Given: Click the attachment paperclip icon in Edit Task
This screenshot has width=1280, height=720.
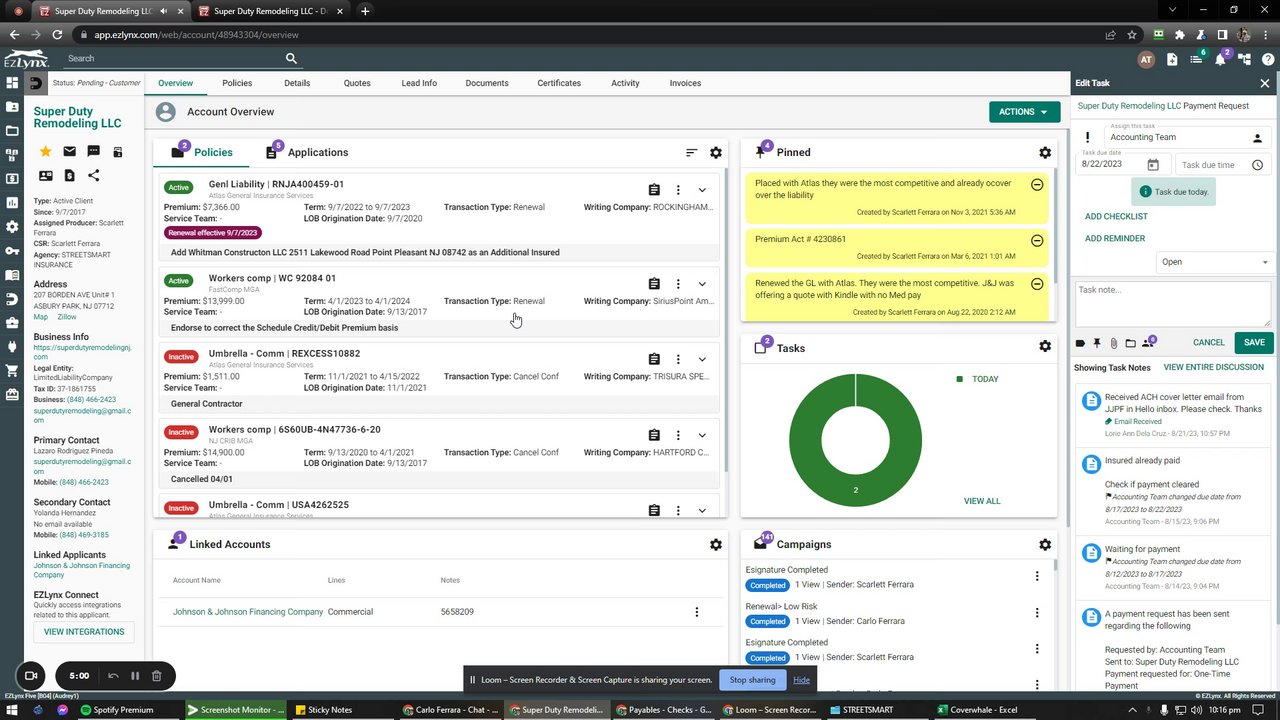Looking at the screenshot, I should 1113,343.
